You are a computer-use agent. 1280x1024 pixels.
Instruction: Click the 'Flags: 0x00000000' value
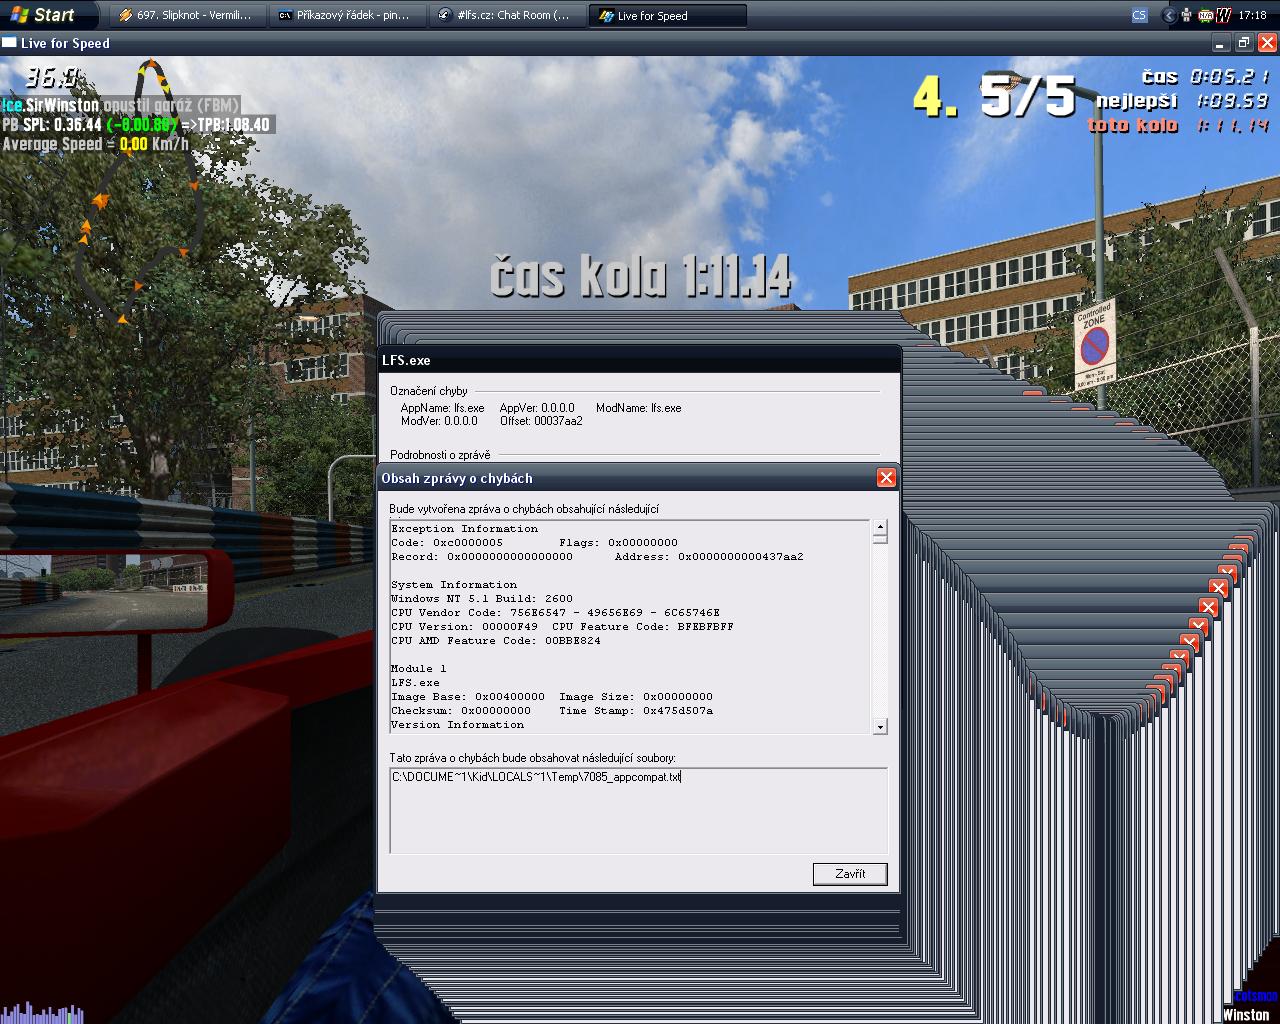coord(618,543)
